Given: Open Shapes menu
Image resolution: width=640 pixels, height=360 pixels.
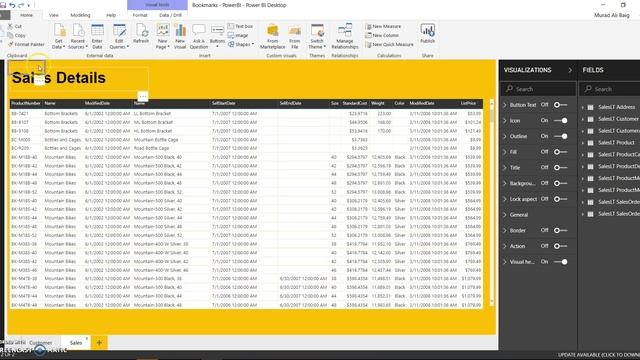Looking at the screenshot, I should tap(241, 44).
